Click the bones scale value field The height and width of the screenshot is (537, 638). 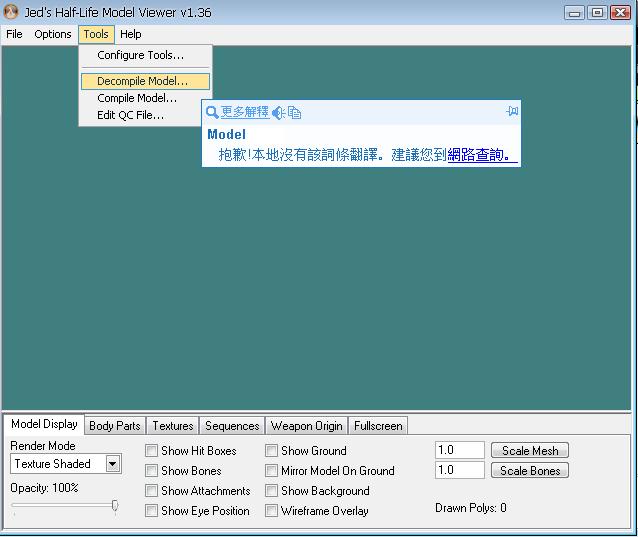click(460, 470)
